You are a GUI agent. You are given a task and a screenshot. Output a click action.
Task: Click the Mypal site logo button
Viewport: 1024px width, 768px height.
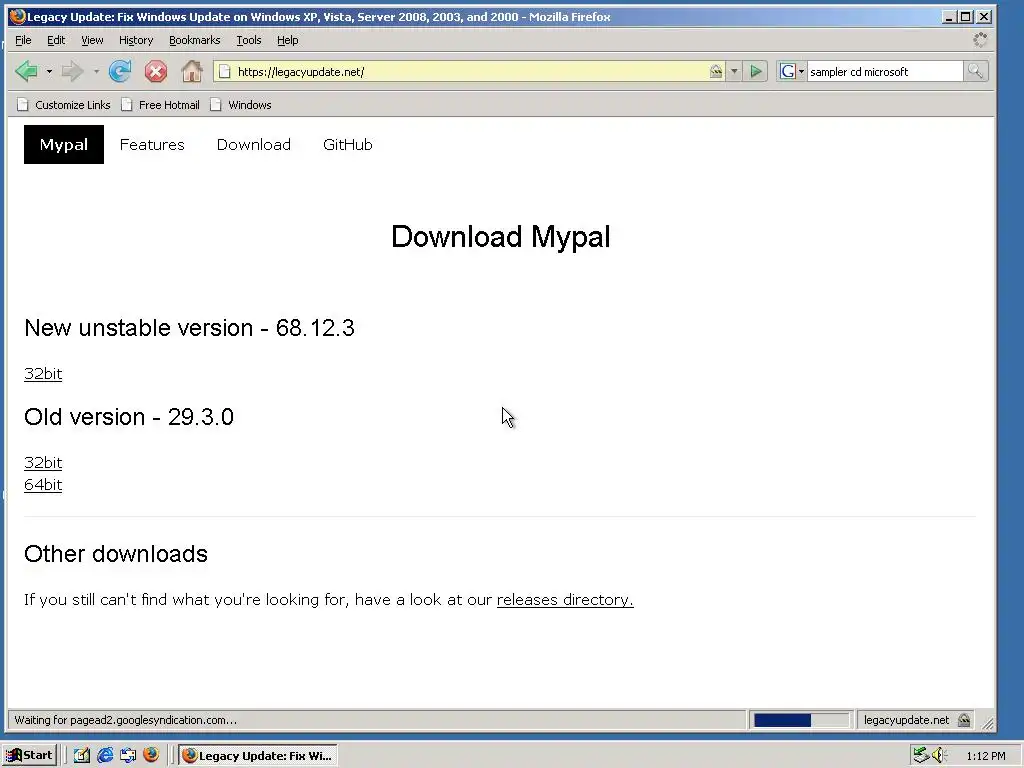pos(64,144)
